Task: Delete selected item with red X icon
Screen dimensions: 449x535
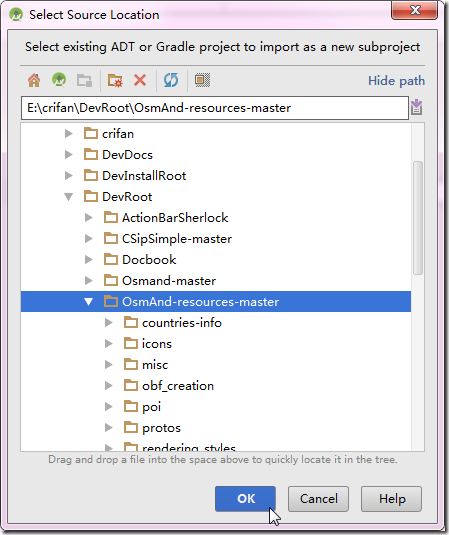Action: click(x=140, y=81)
